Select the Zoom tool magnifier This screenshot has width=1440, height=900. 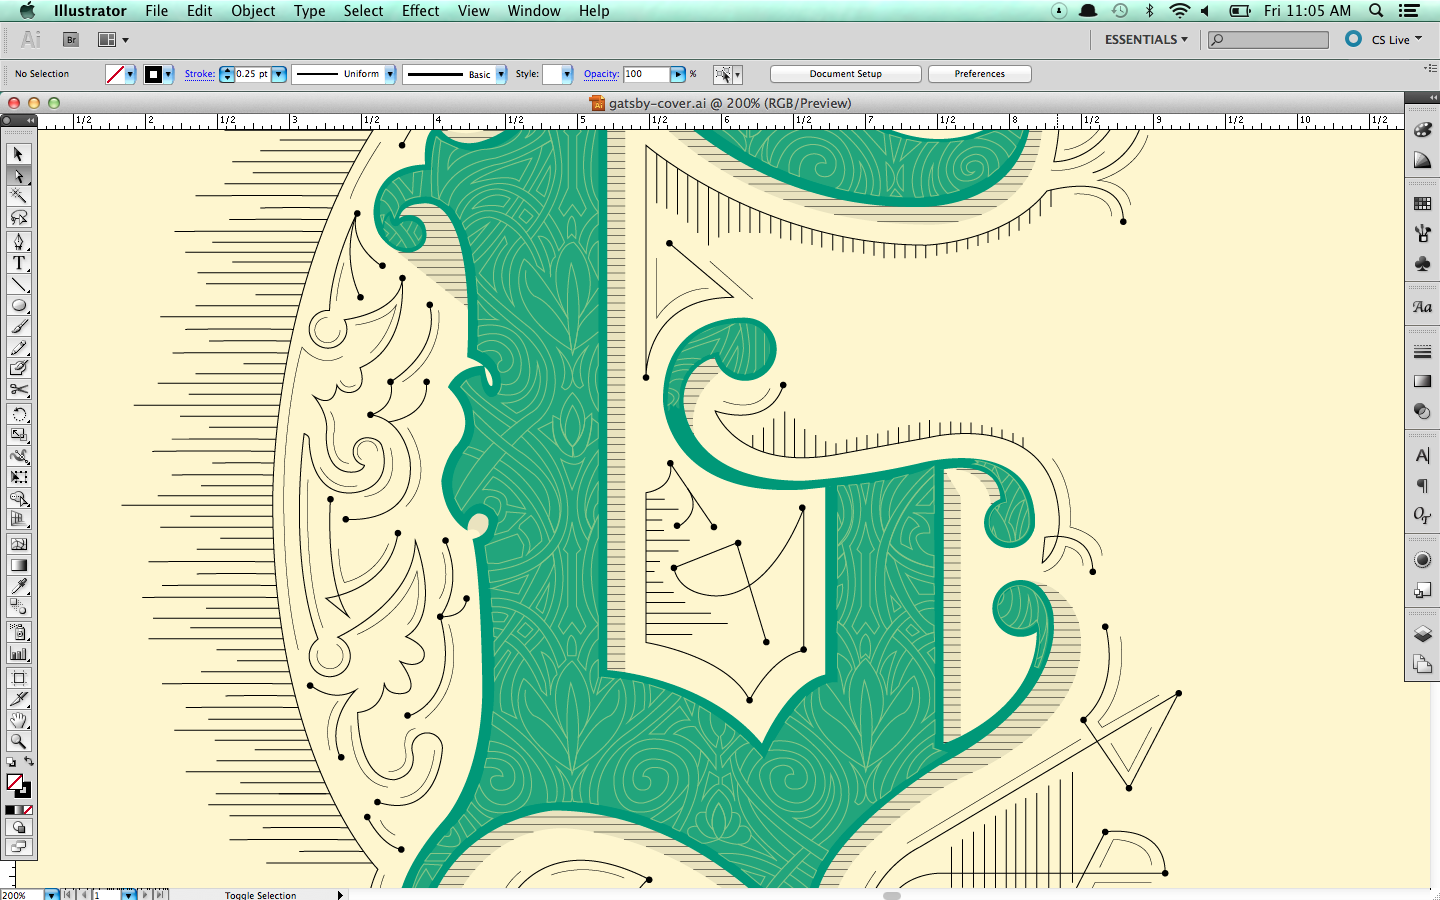(x=18, y=741)
